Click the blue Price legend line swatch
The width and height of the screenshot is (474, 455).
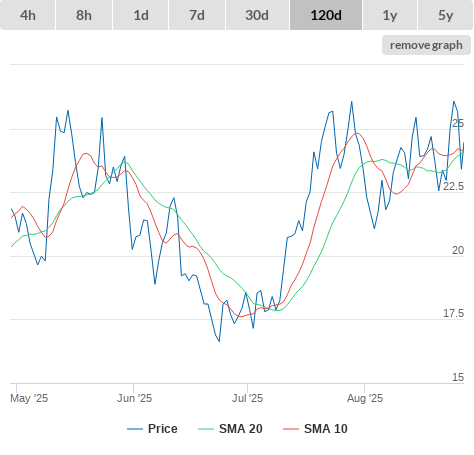[135, 429]
